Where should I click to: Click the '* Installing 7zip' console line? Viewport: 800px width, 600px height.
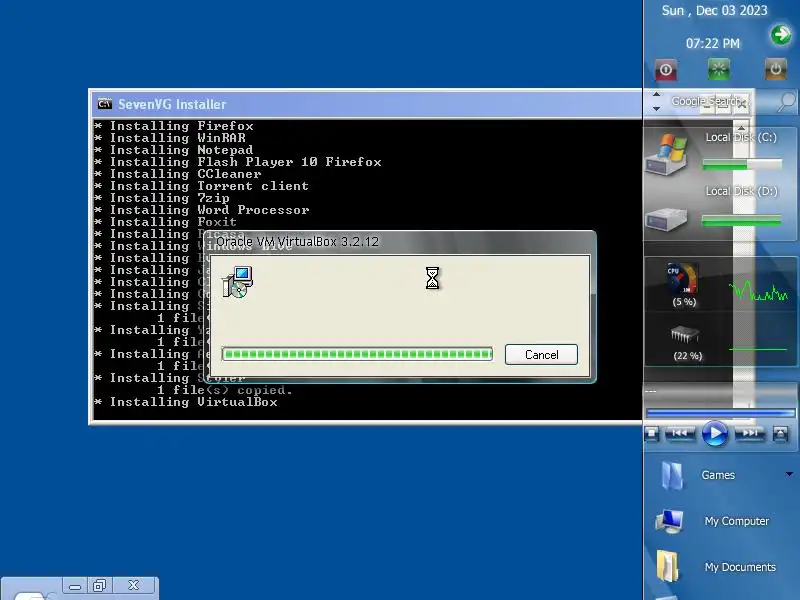pos(162,198)
